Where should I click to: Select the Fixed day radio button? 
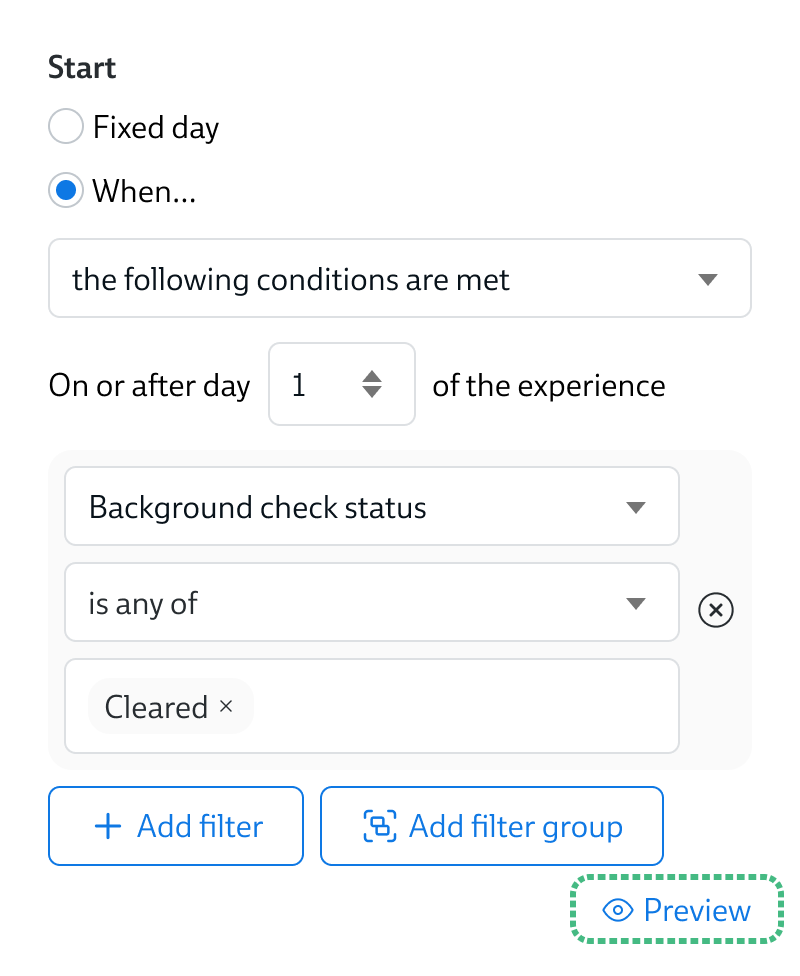click(x=66, y=128)
